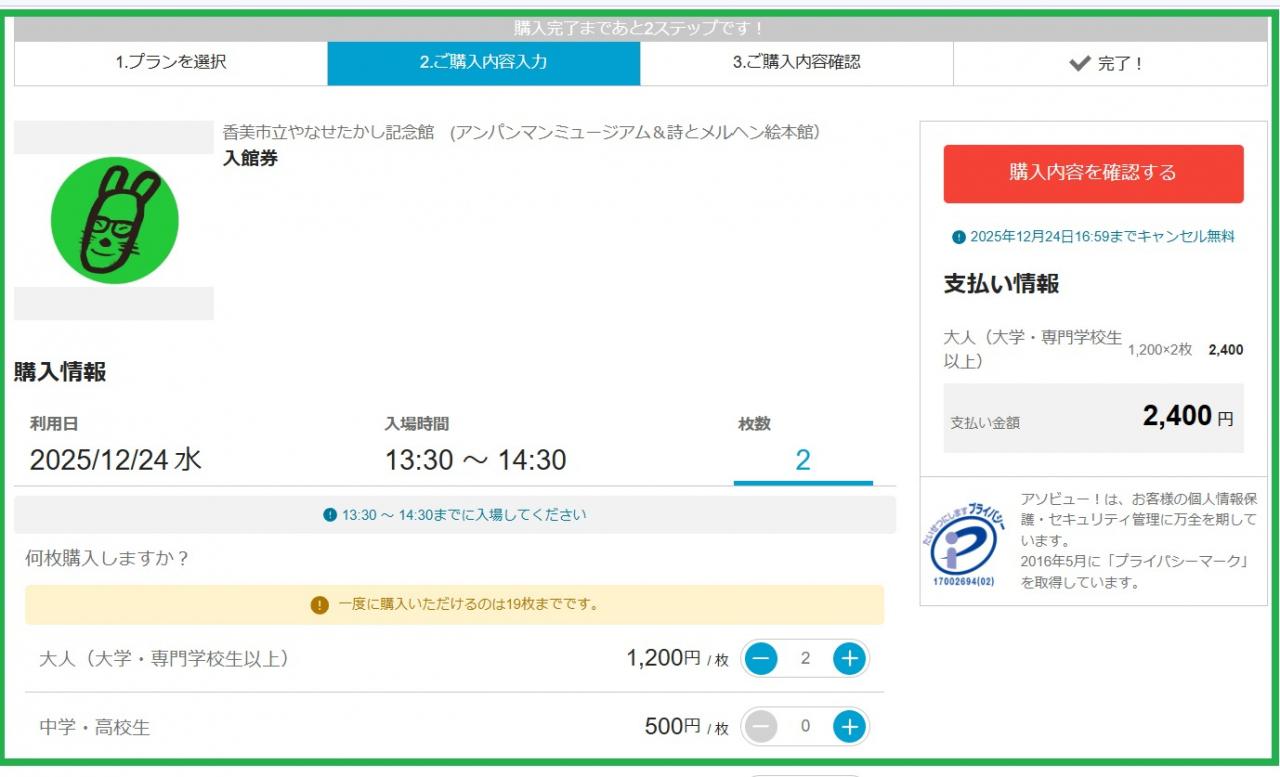Click the checkmark icon beside 完了!
The image size is (1280, 777).
[x=1079, y=63]
